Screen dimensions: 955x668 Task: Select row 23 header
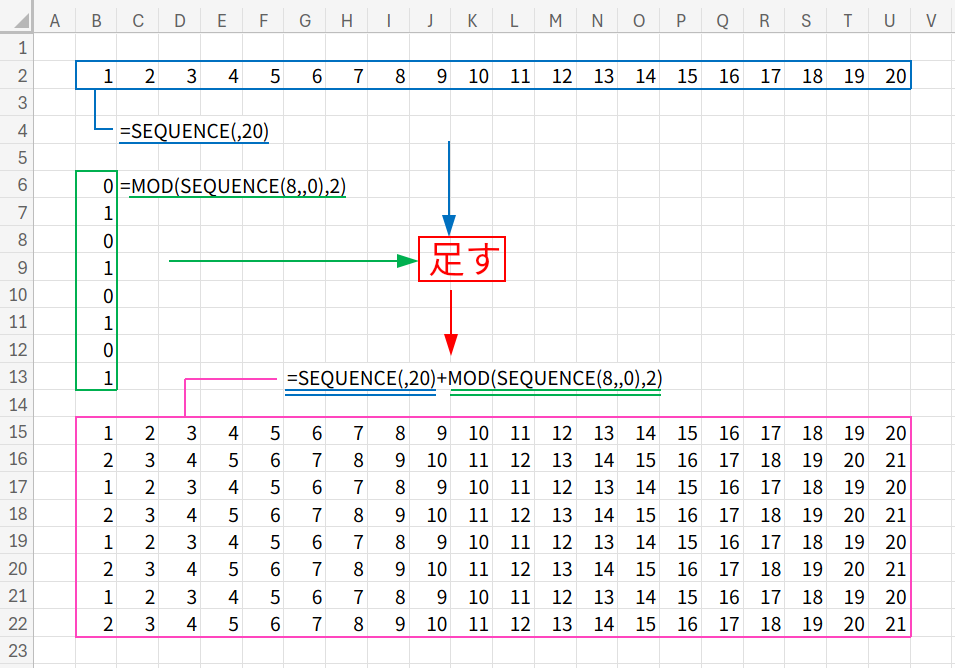[x=17, y=652]
